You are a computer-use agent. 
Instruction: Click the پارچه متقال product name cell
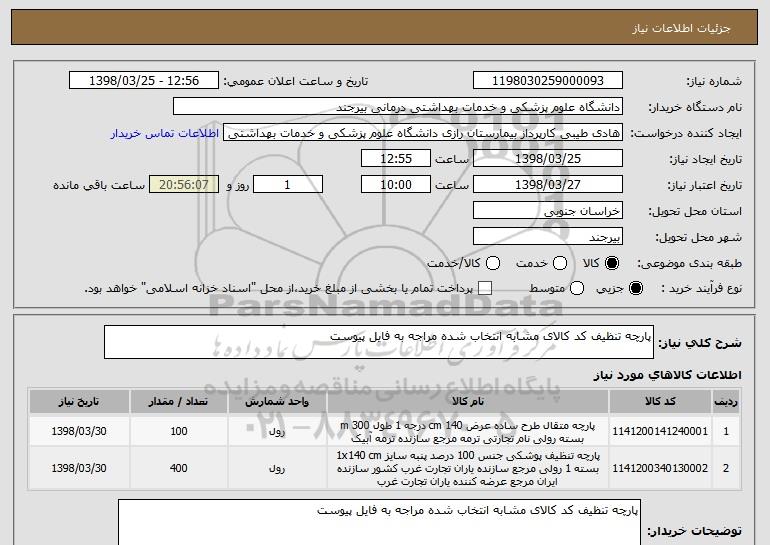[468, 432]
